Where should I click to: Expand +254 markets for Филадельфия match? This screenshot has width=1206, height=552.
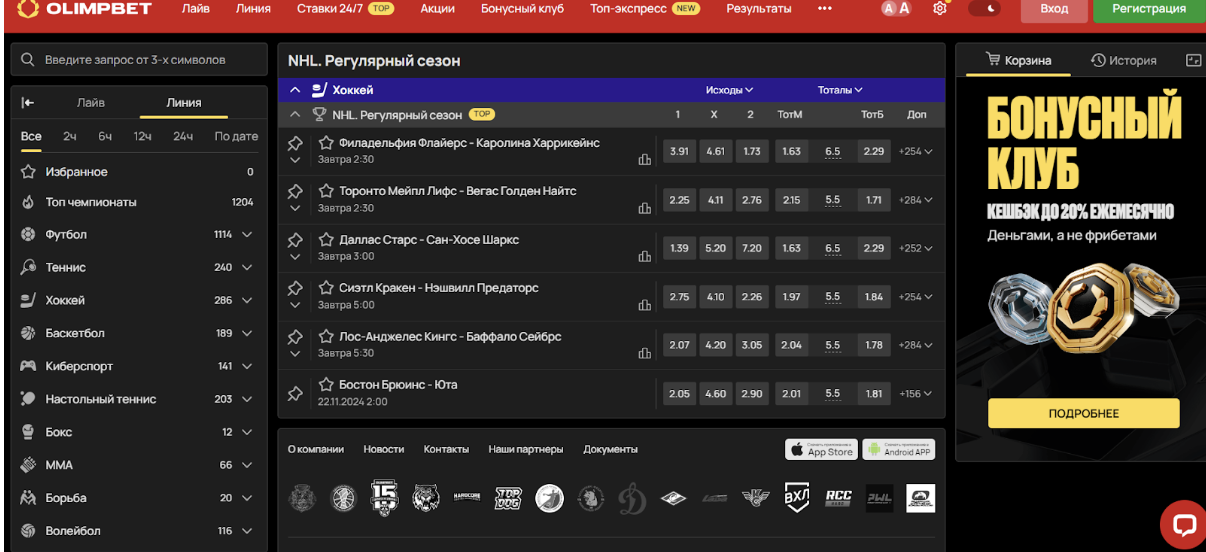(x=916, y=152)
